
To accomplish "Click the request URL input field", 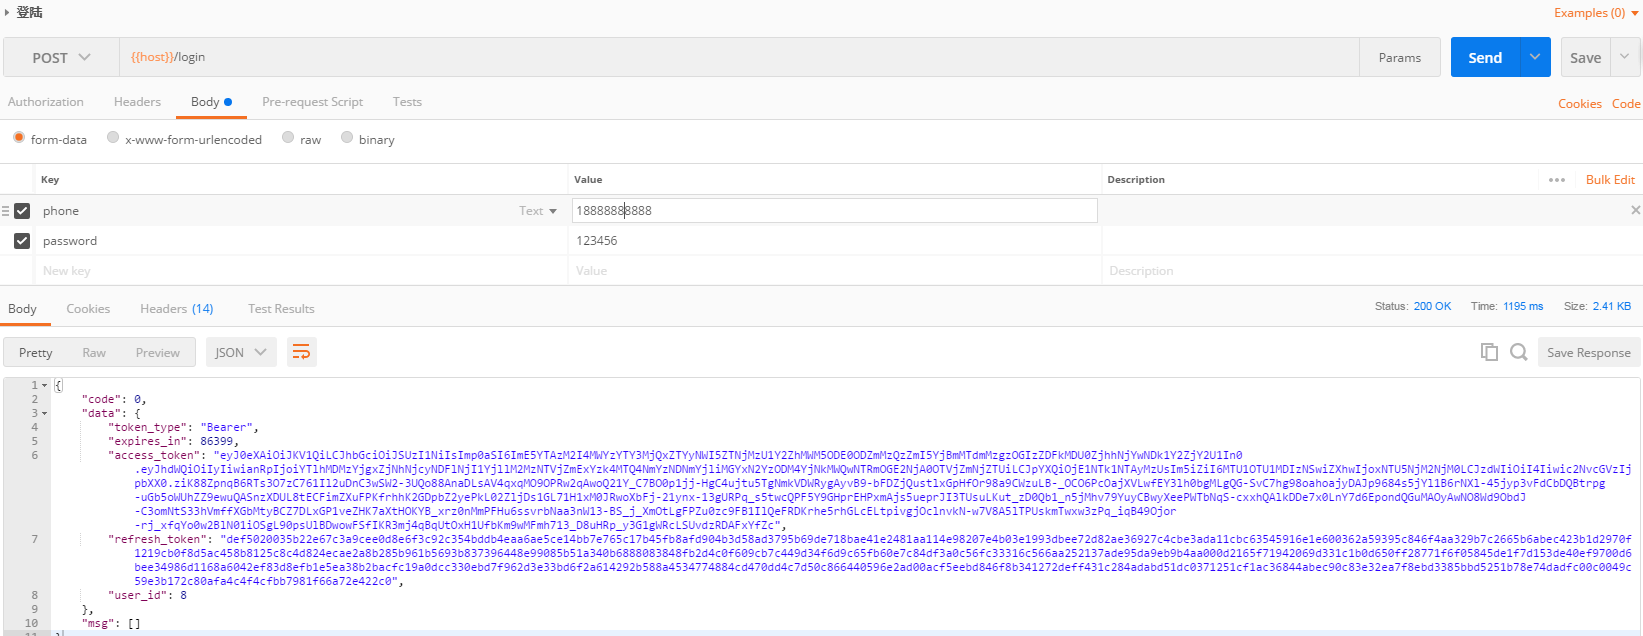I will 740,57.
